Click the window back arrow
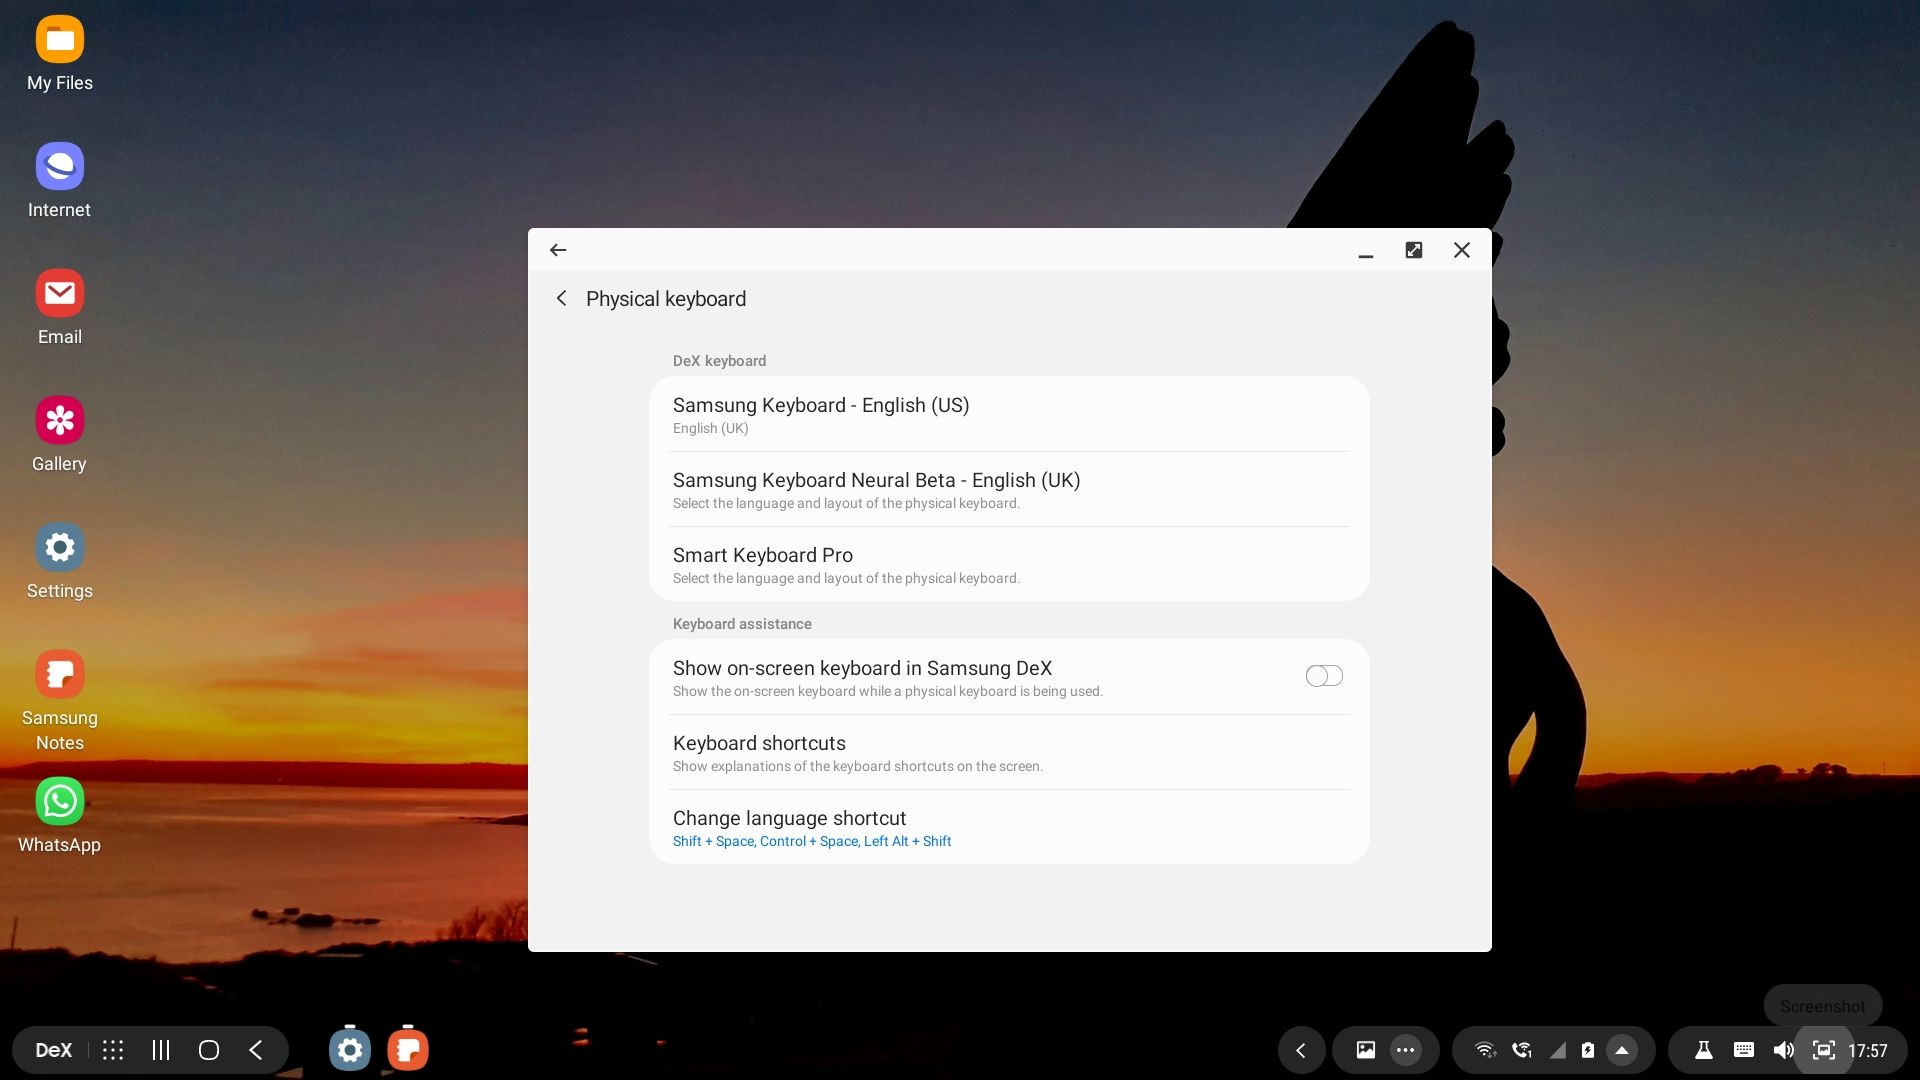 (558, 250)
